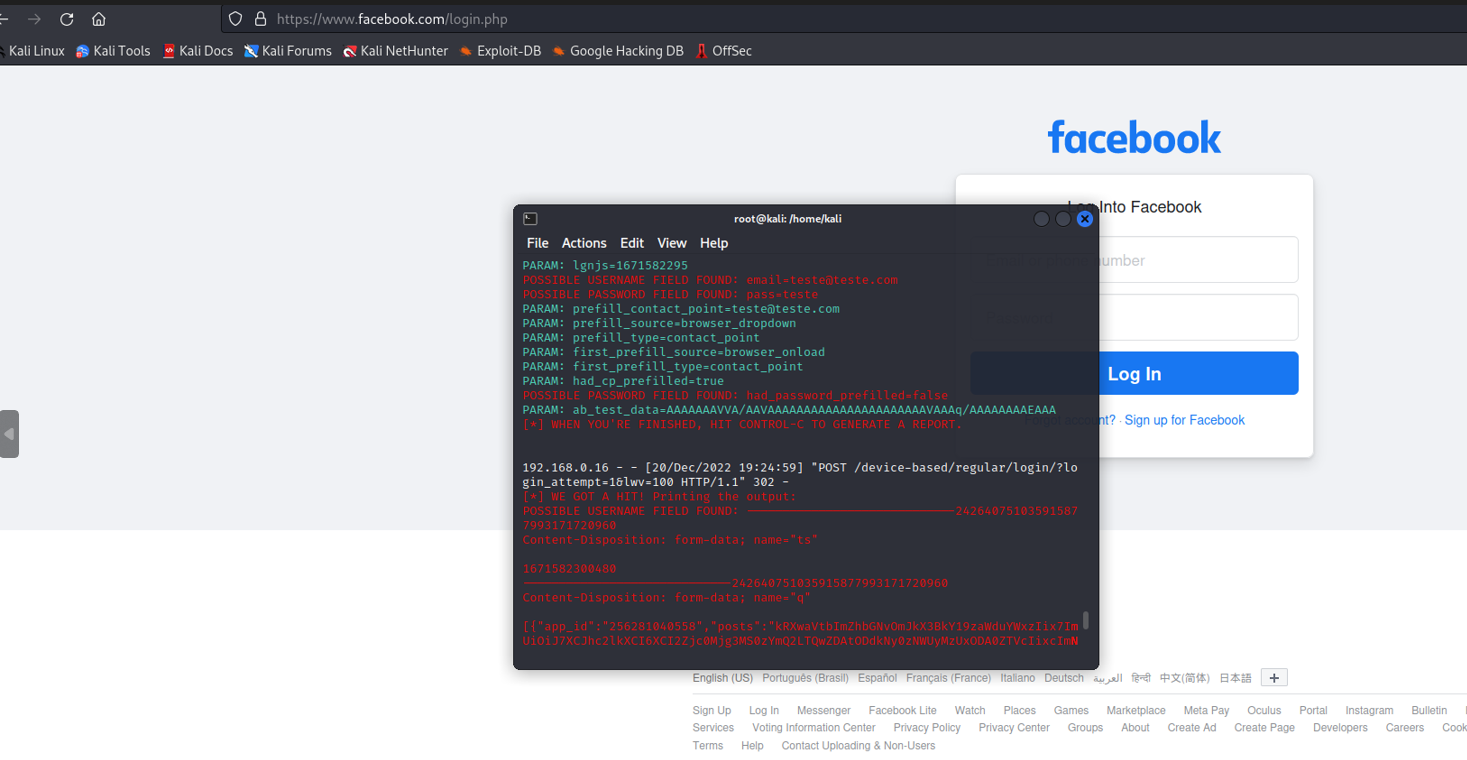Open Oculus footer link
1467x760 pixels.
pyautogui.click(x=1264, y=711)
